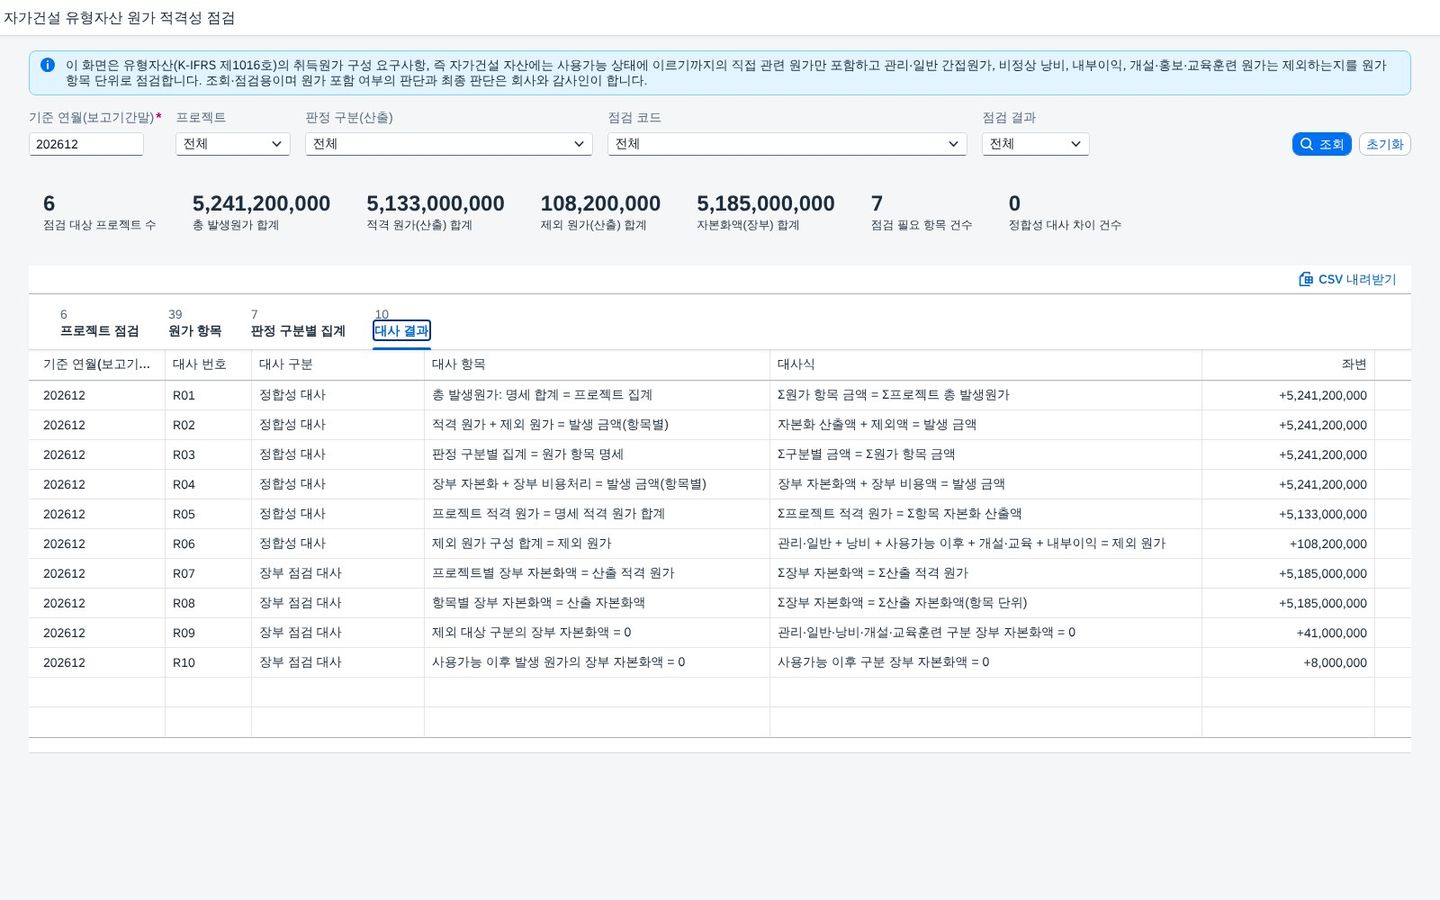Select the R02 cell
The image size is (1440, 900).
(x=208, y=425)
